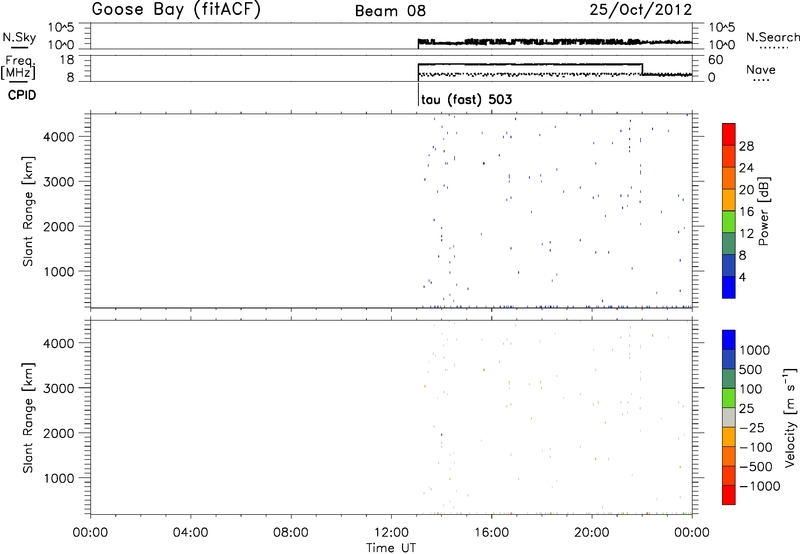
Task: Click Velocity colorbar green segment between 25 and 100
Action: pyautogui.click(x=729, y=398)
